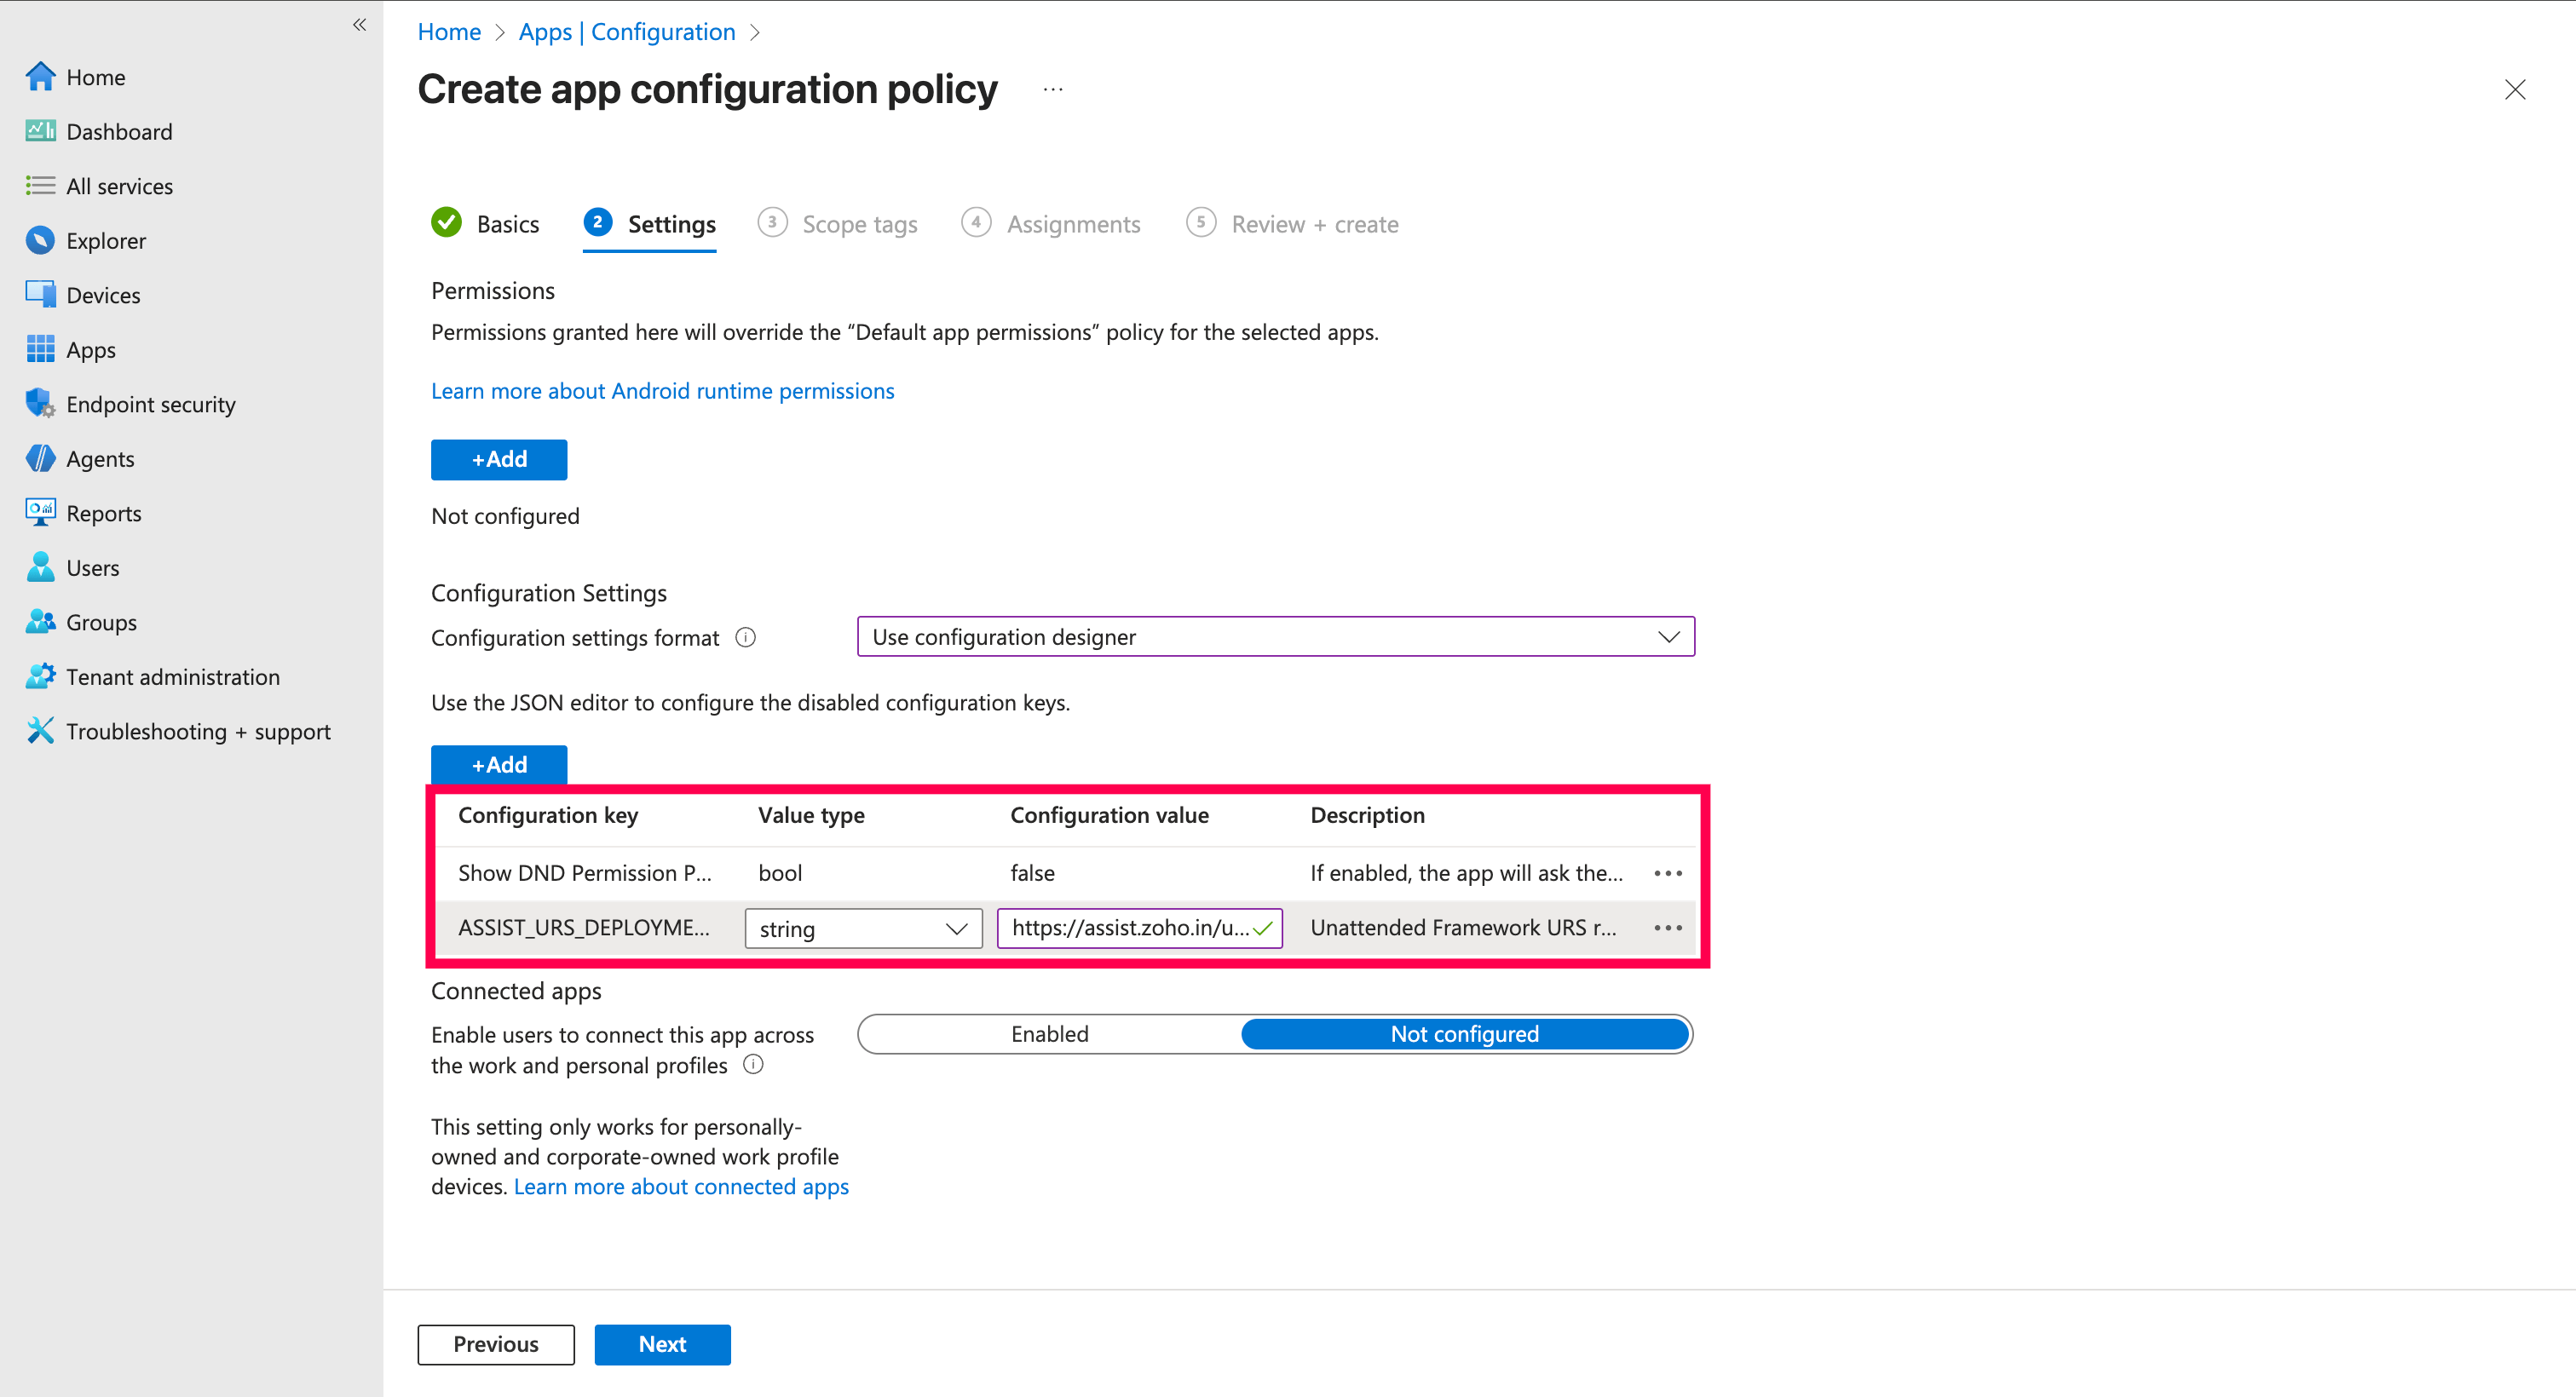Click info icon beside Configuration settings format
2576x1397 pixels.
coord(745,637)
